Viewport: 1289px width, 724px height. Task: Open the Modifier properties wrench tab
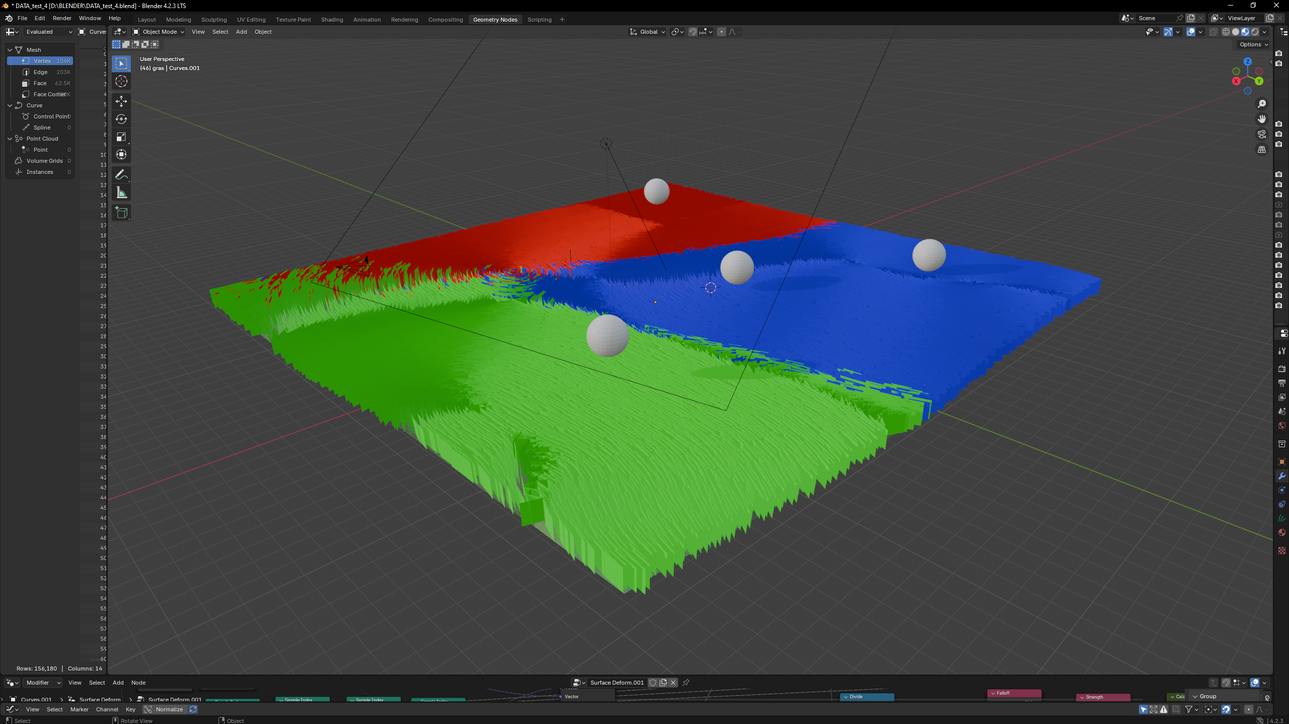[1282, 477]
